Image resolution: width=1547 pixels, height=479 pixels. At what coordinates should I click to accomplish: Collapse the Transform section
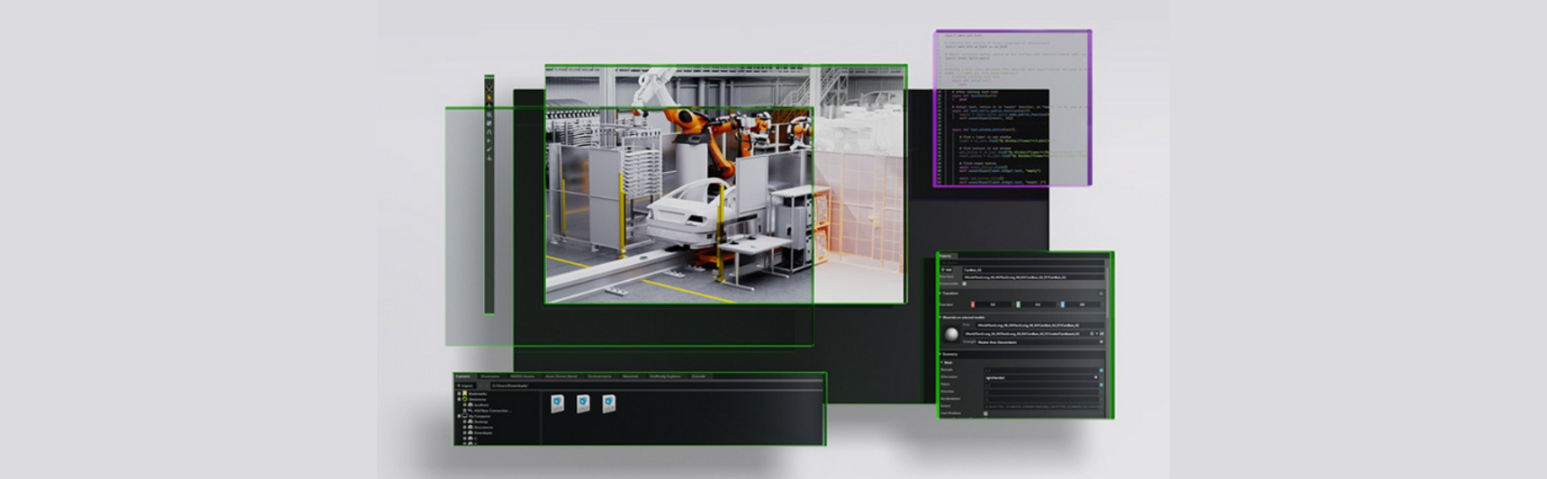940,293
